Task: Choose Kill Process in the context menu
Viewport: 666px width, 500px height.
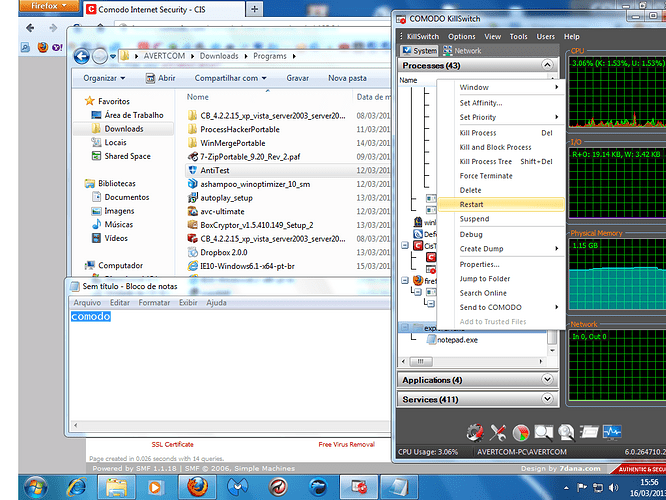Action: [501, 133]
